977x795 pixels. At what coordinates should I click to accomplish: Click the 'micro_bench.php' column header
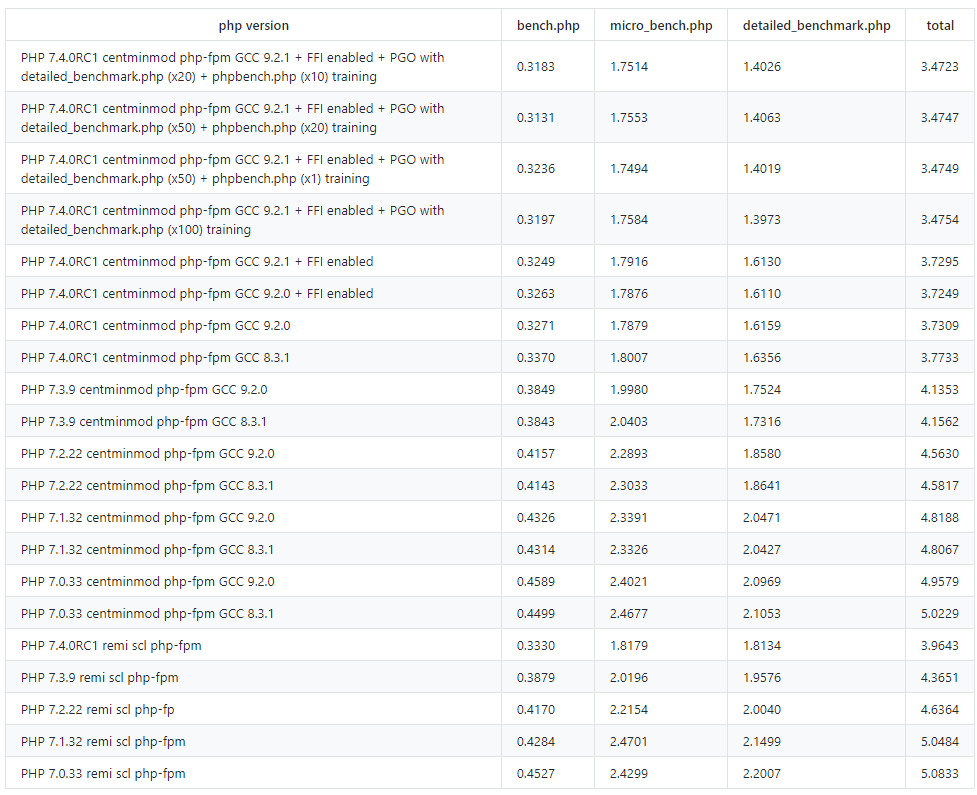point(660,26)
